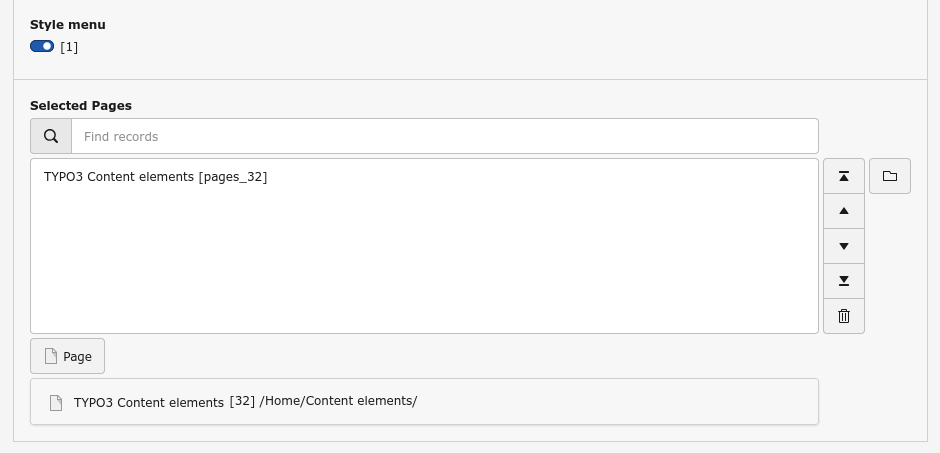
Task: Move selected item up one position
Action: [x=844, y=211]
